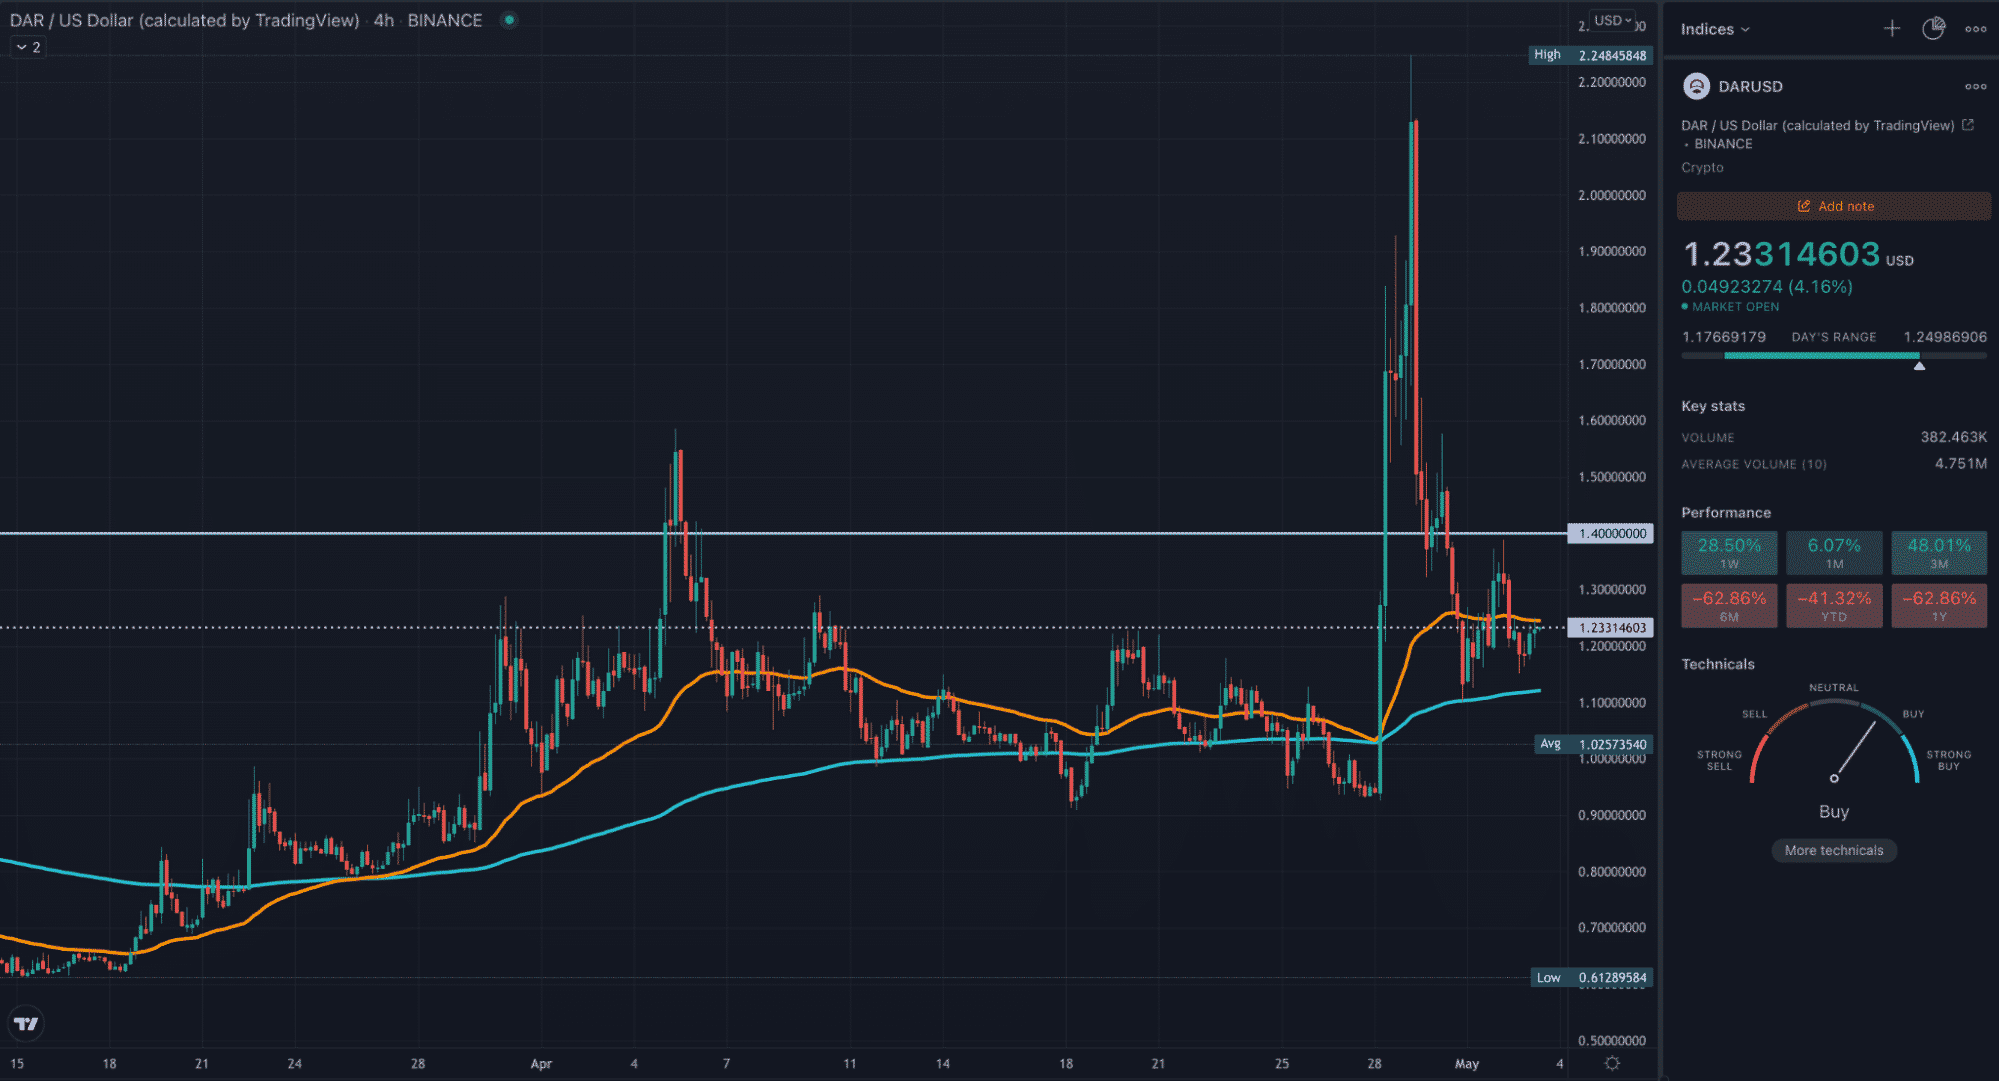Open advanced view pie chart icon
The image size is (1999, 1081).
pyautogui.click(x=1934, y=28)
